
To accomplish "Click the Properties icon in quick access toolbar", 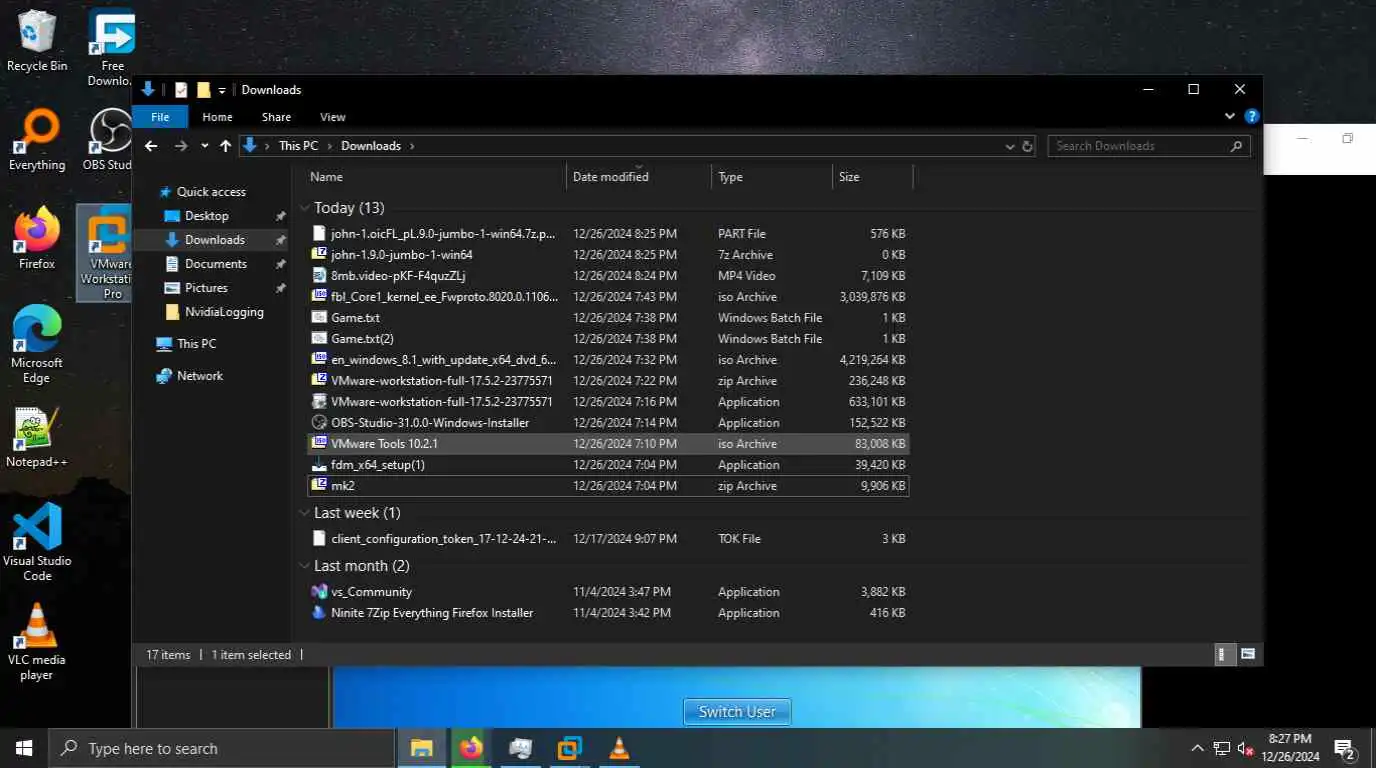I will 181,90.
